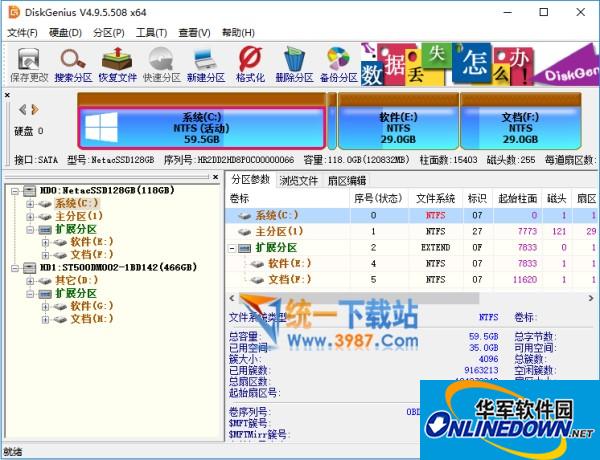
Task: Select 文档(F:) row in partition table
Action: (412, 280)
